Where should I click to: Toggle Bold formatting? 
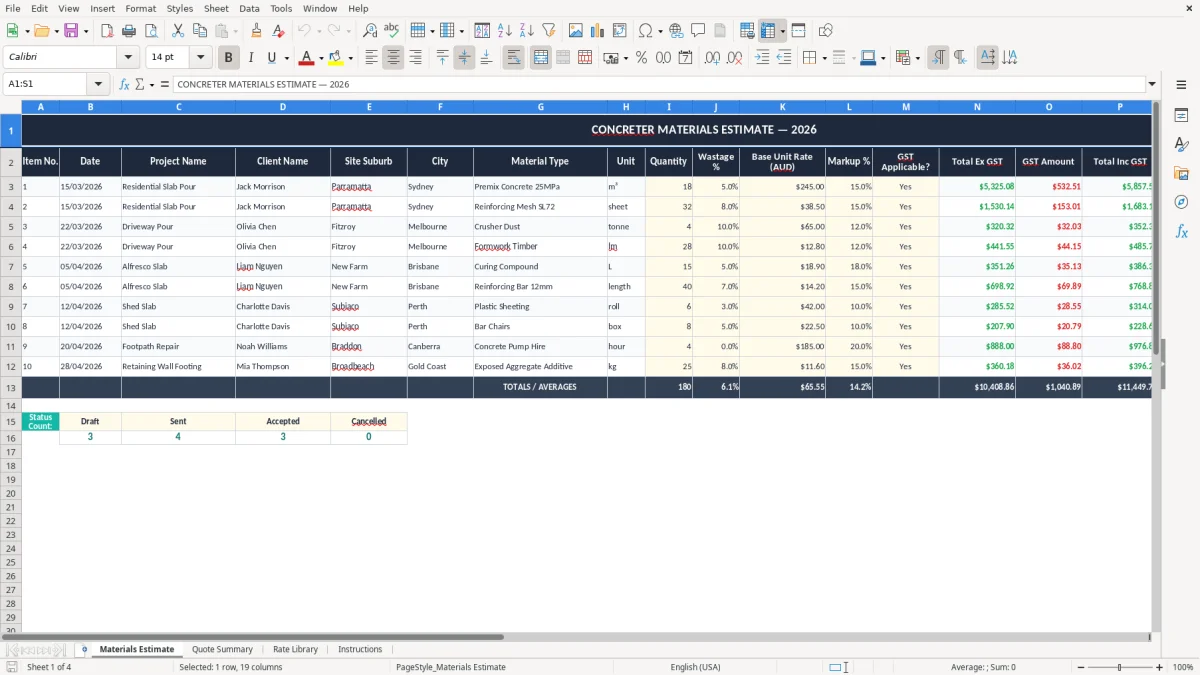point(229,58)
